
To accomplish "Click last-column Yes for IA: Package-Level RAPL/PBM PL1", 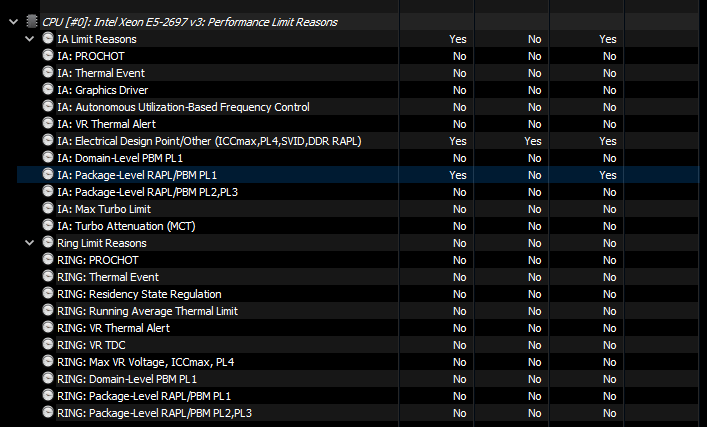I will [x=608, y=175].
